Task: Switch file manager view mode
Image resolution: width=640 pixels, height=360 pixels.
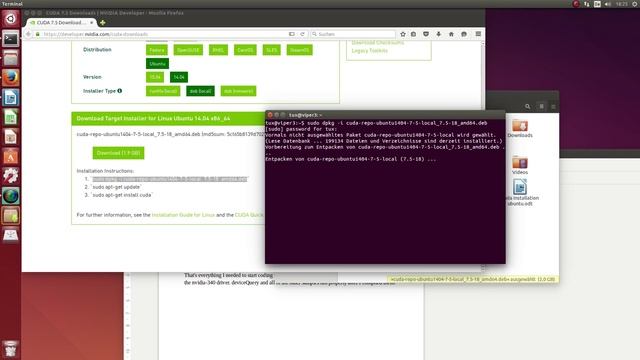Action: [x=542, y=107]
